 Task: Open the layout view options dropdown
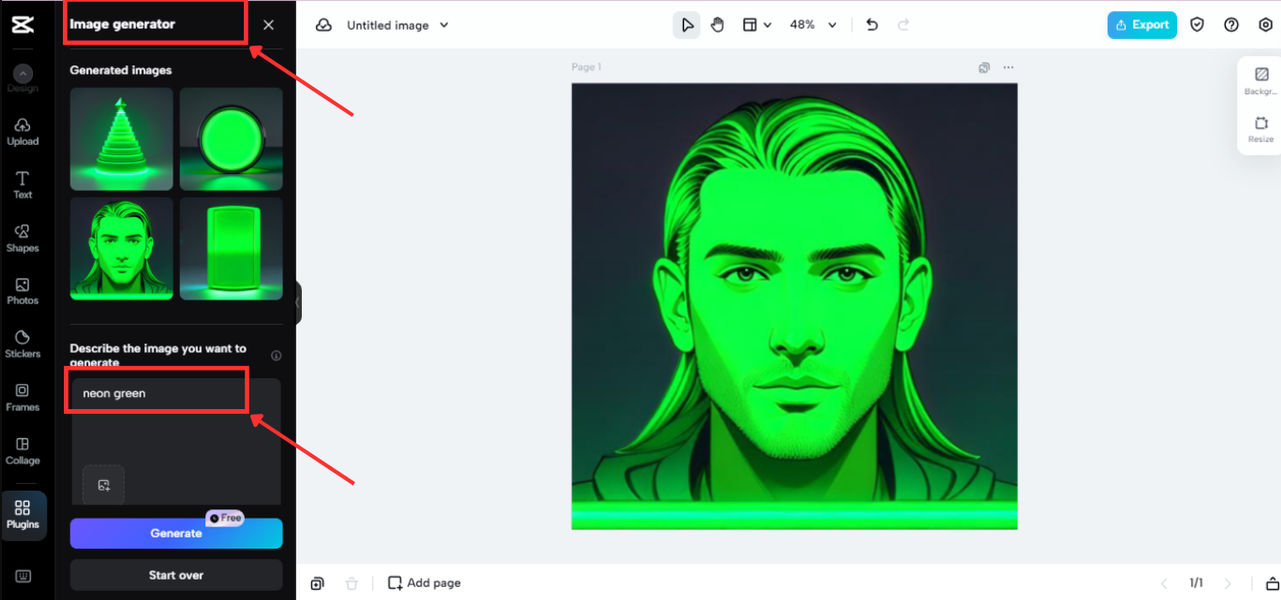(x=757, y=25)
